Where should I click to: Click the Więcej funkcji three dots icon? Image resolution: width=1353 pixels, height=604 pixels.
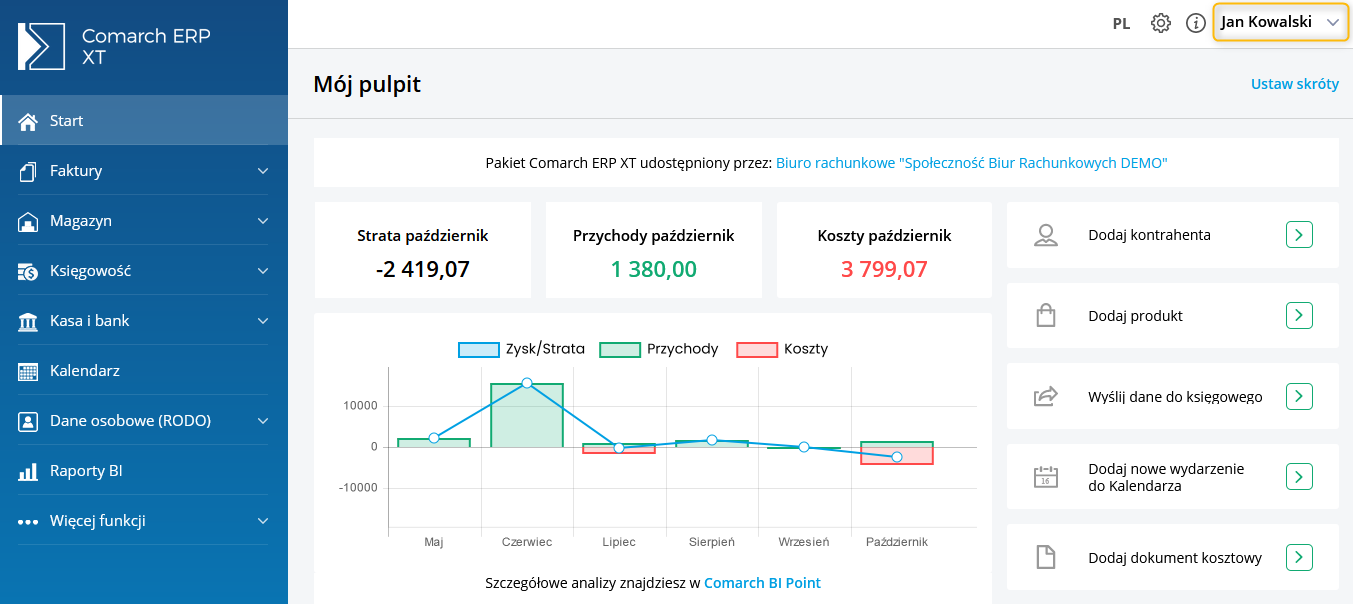click(28, 522)
